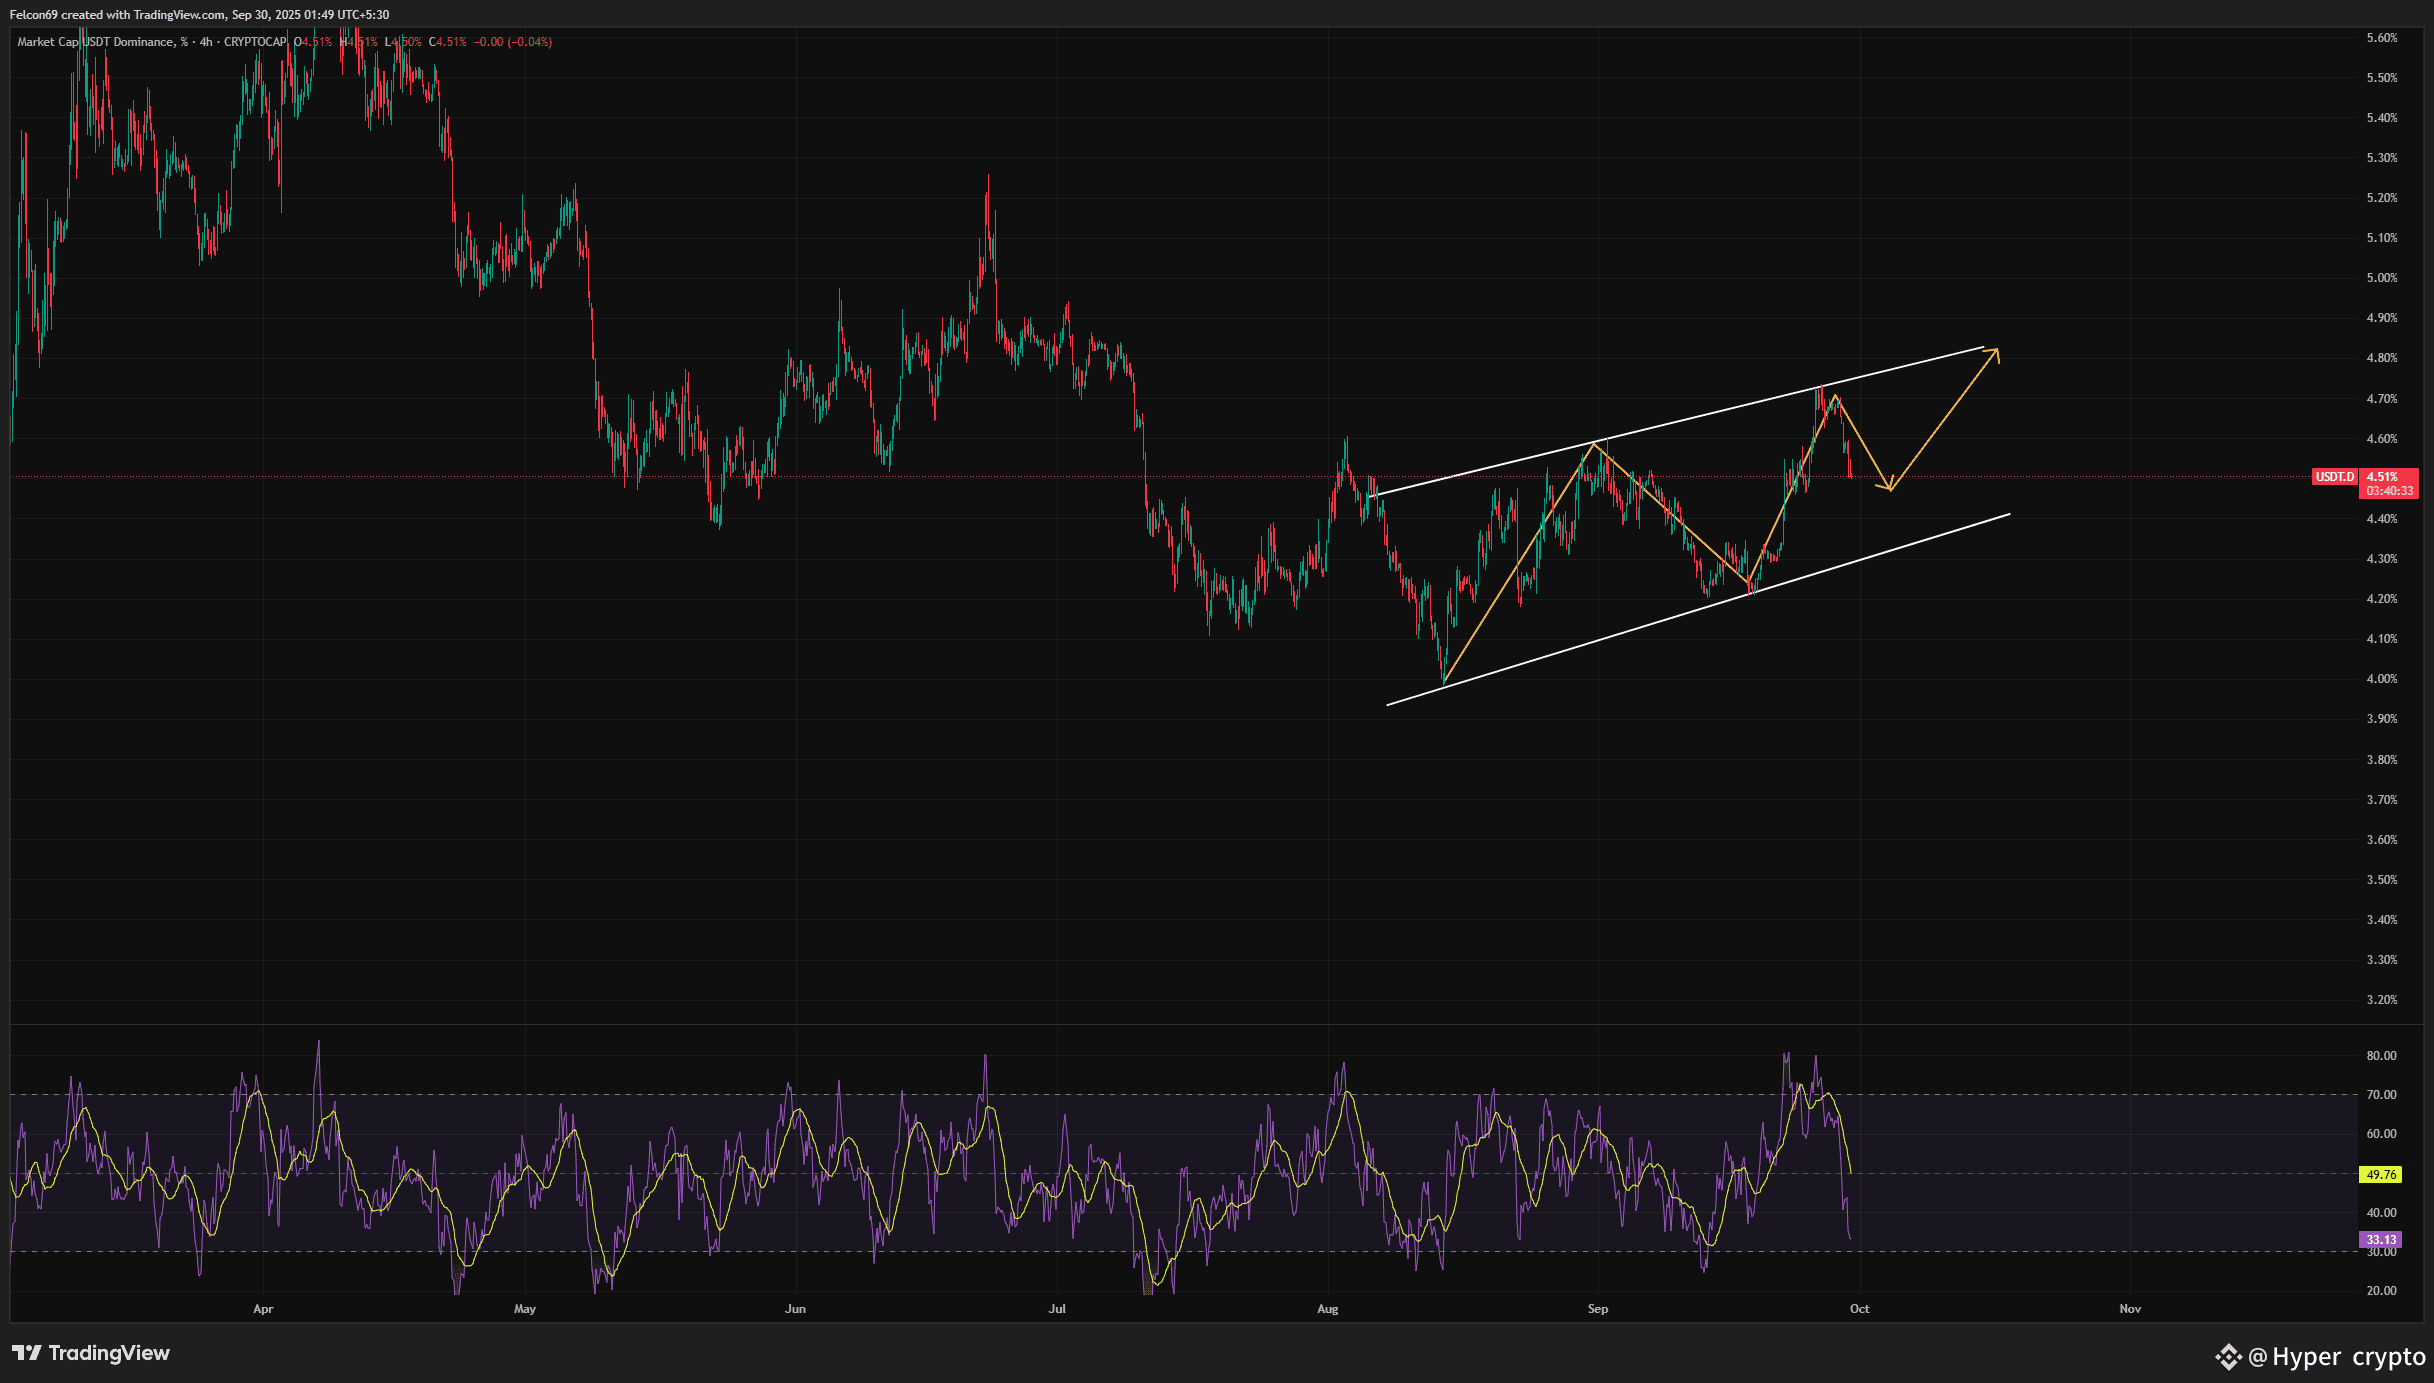Click the 5.00% price scale label

tap(2381, 278)
